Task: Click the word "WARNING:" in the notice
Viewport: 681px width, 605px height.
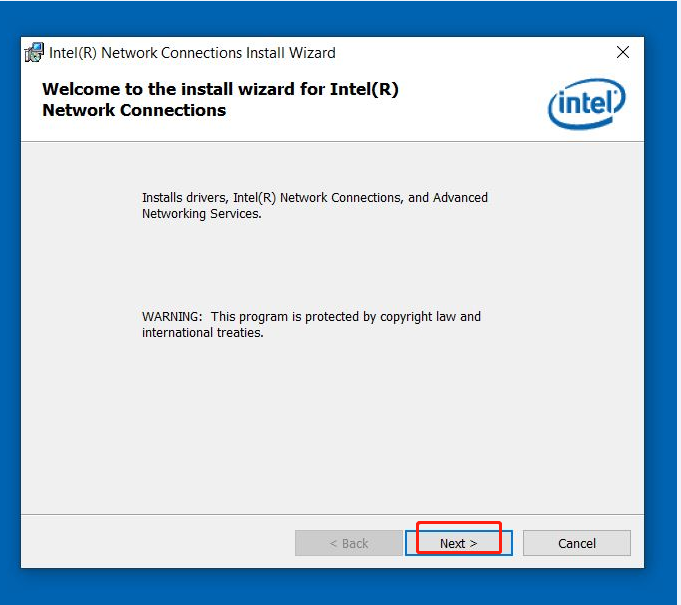Action: click(x=172, y=317)
